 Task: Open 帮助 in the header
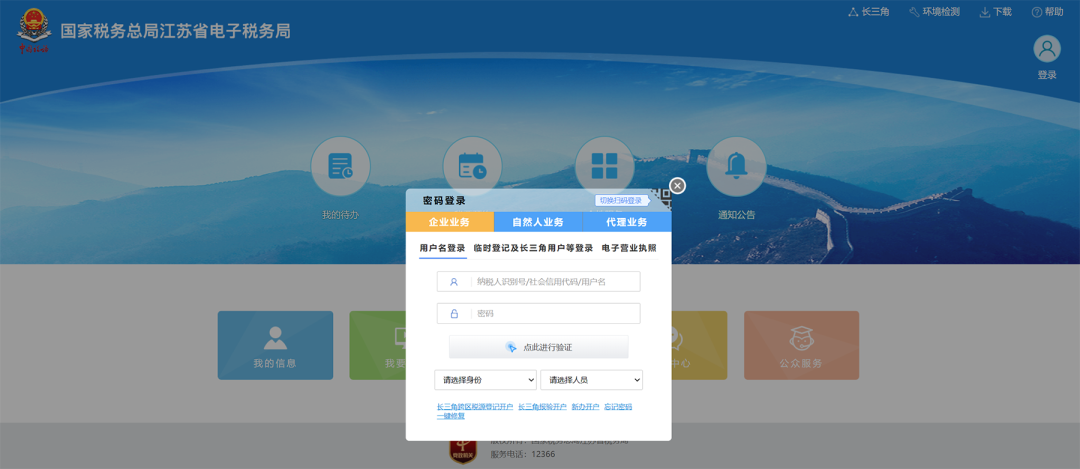[1054, 12]
